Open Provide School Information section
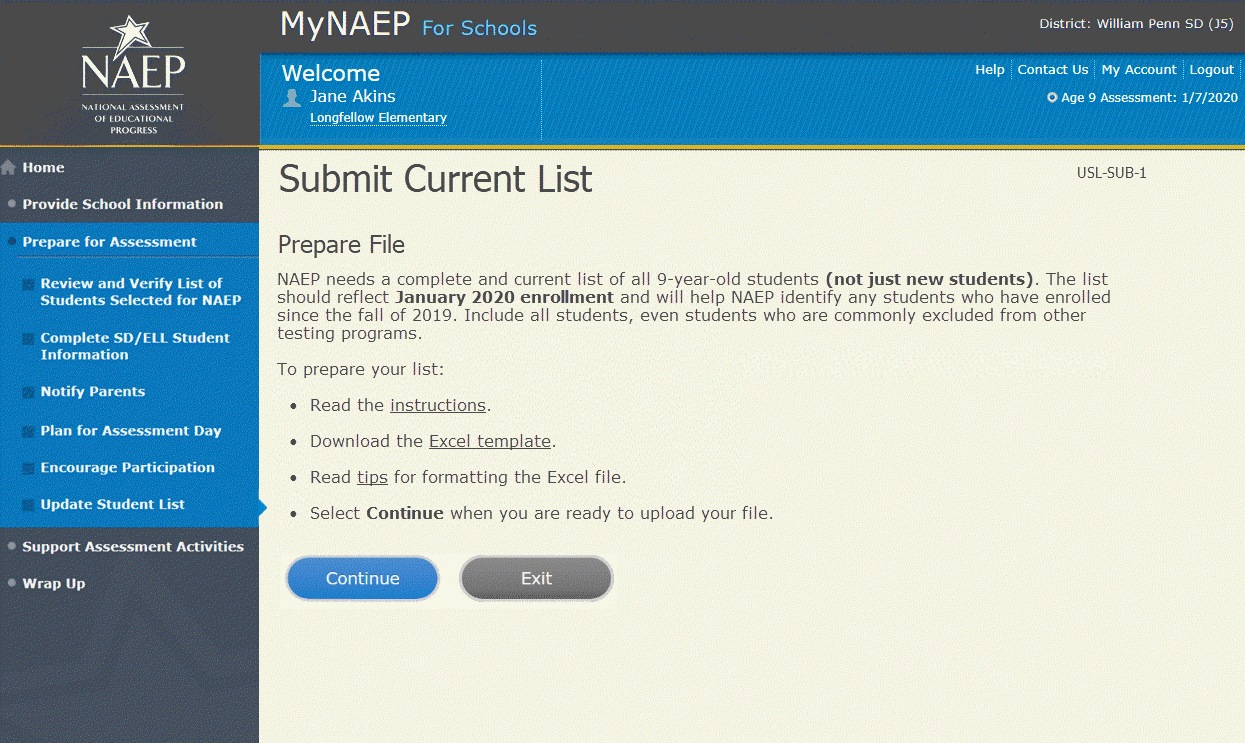 coord(123,204)
